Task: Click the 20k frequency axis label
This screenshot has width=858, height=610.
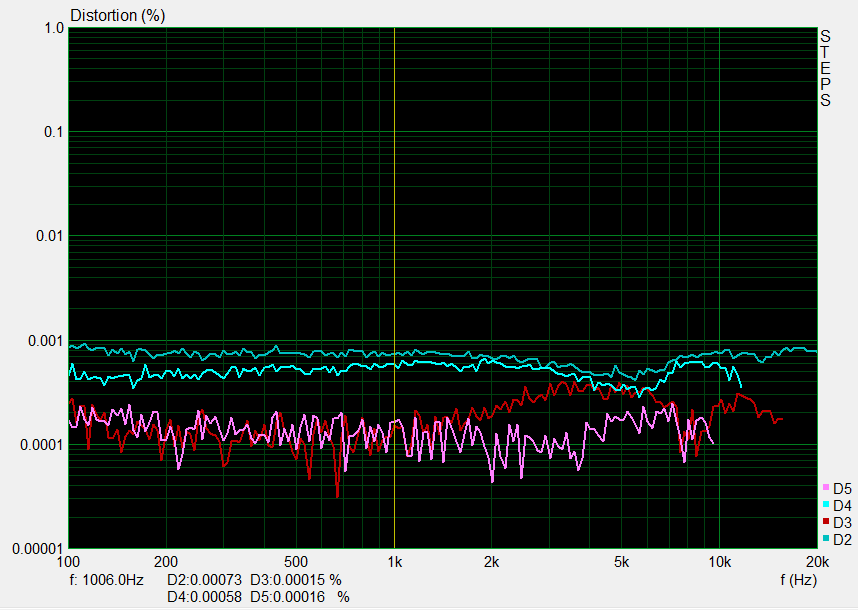Action: tap(818, 562)
